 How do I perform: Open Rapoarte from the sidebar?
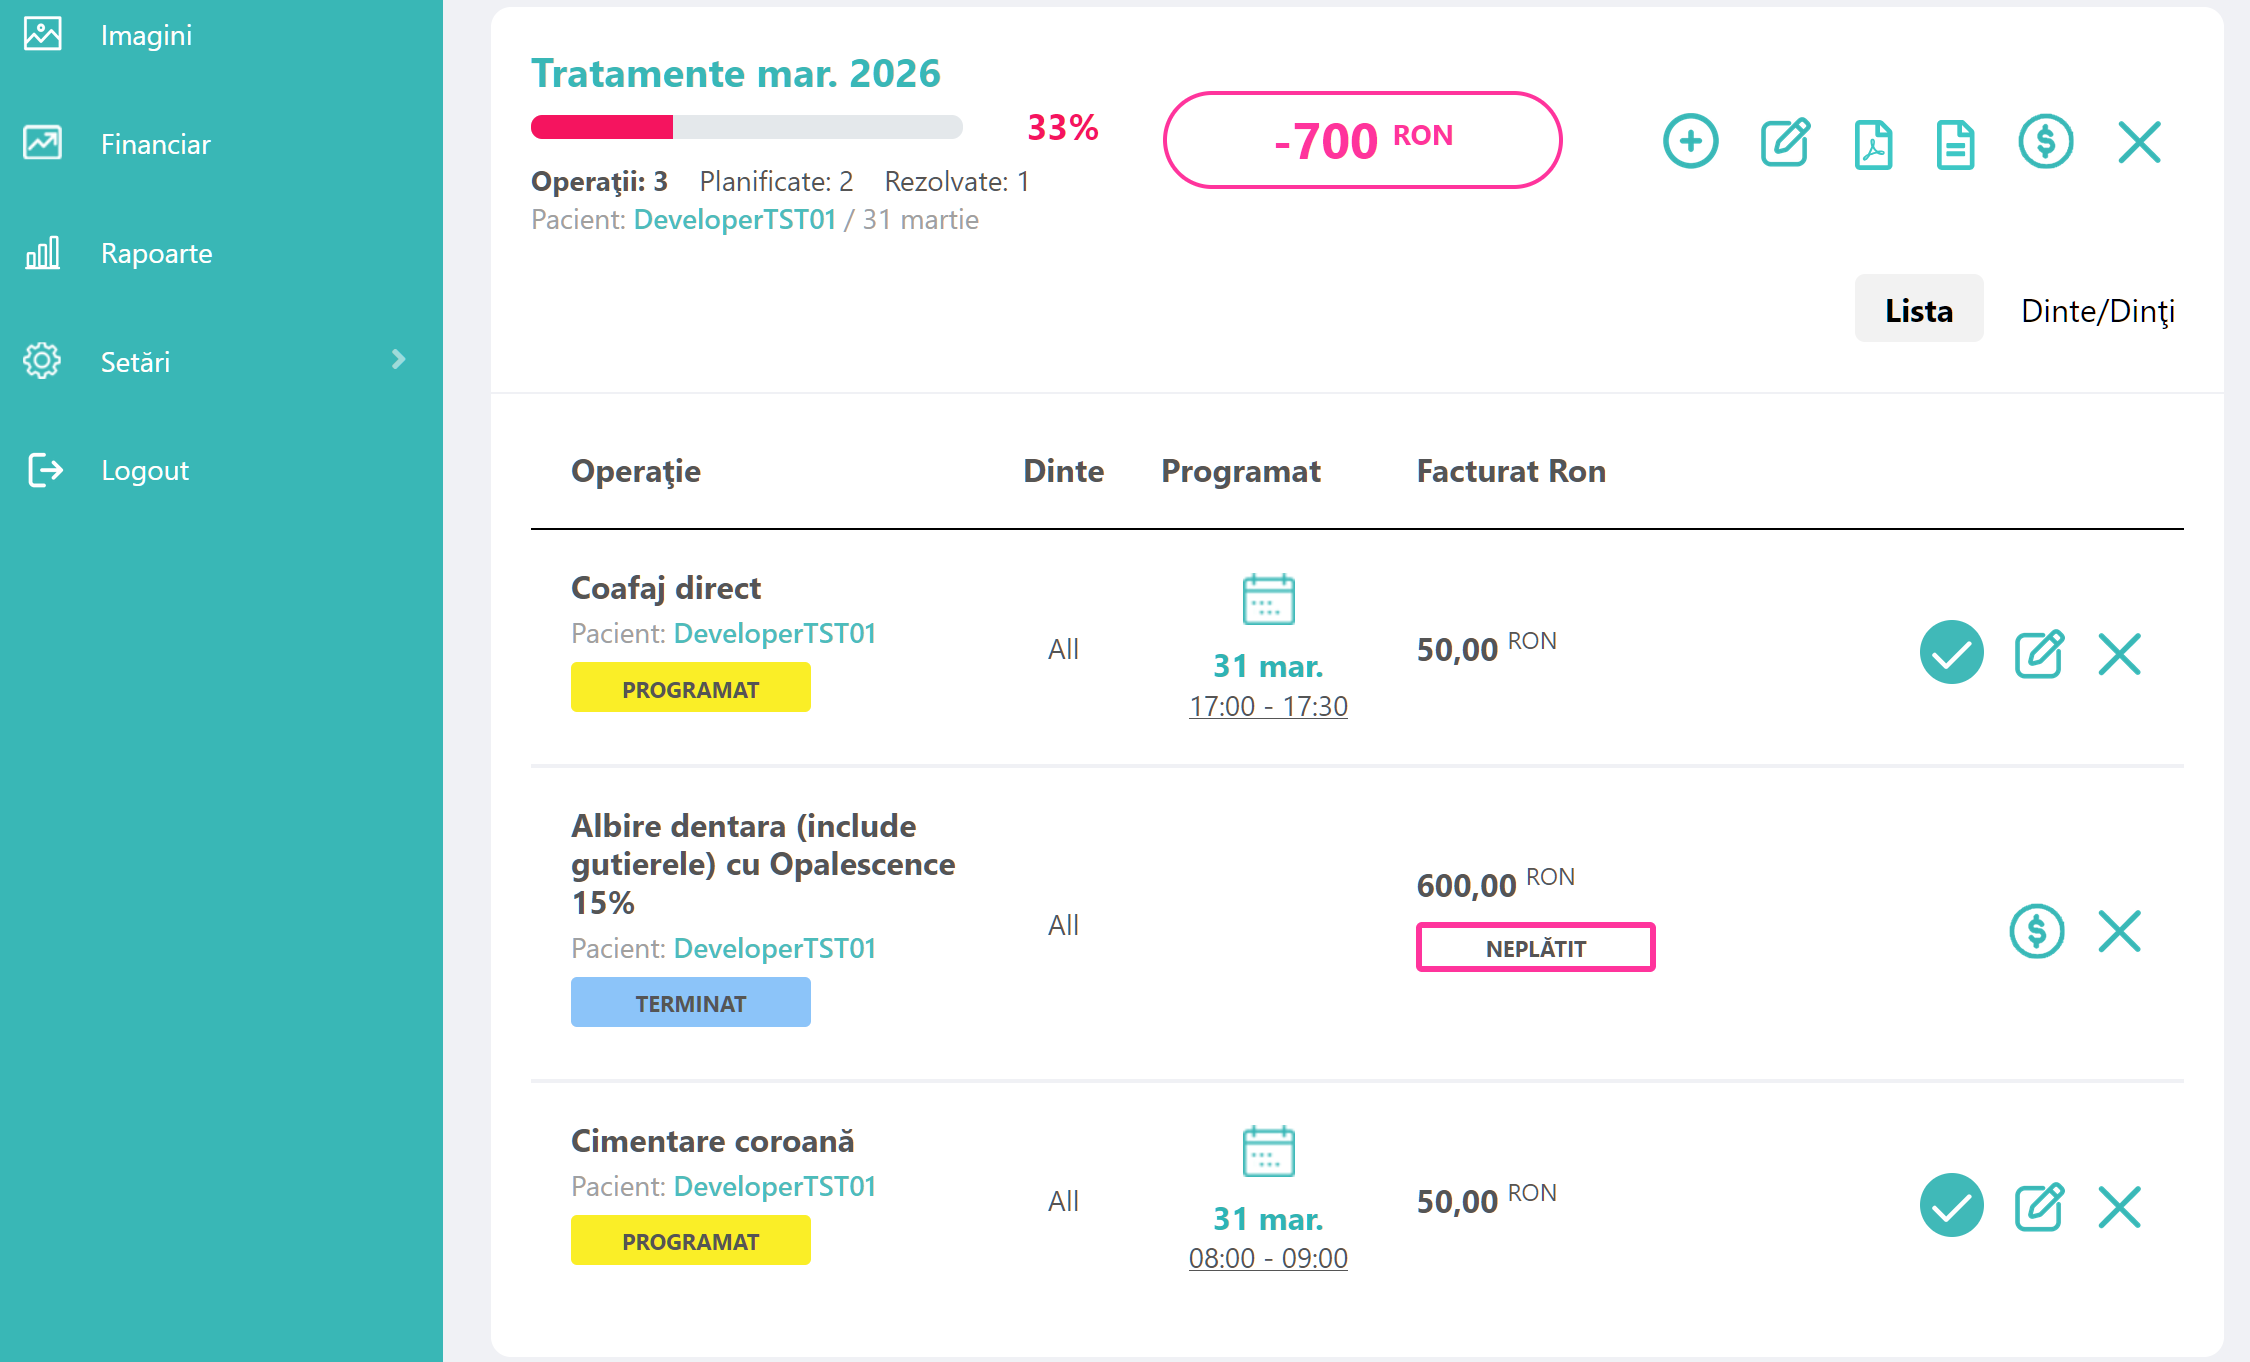tap(156, 253)
